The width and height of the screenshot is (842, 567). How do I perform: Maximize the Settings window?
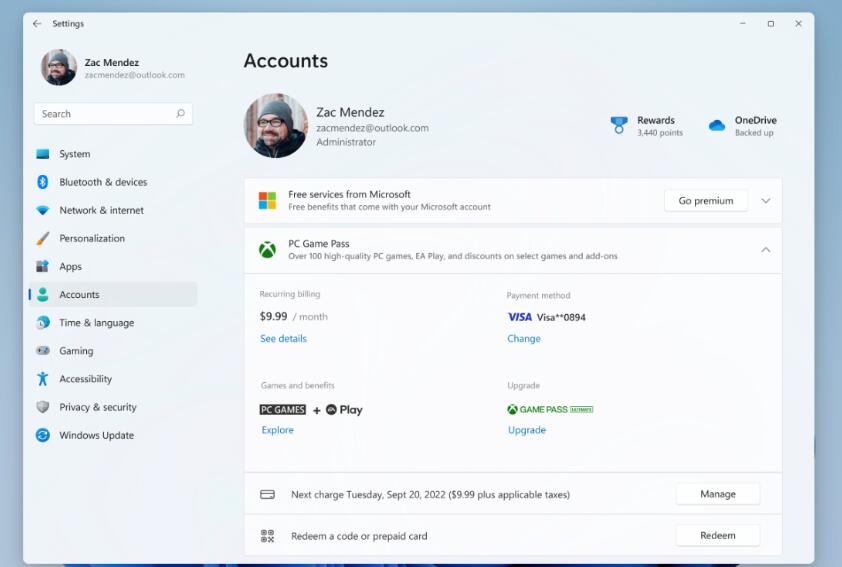point(771,24)
